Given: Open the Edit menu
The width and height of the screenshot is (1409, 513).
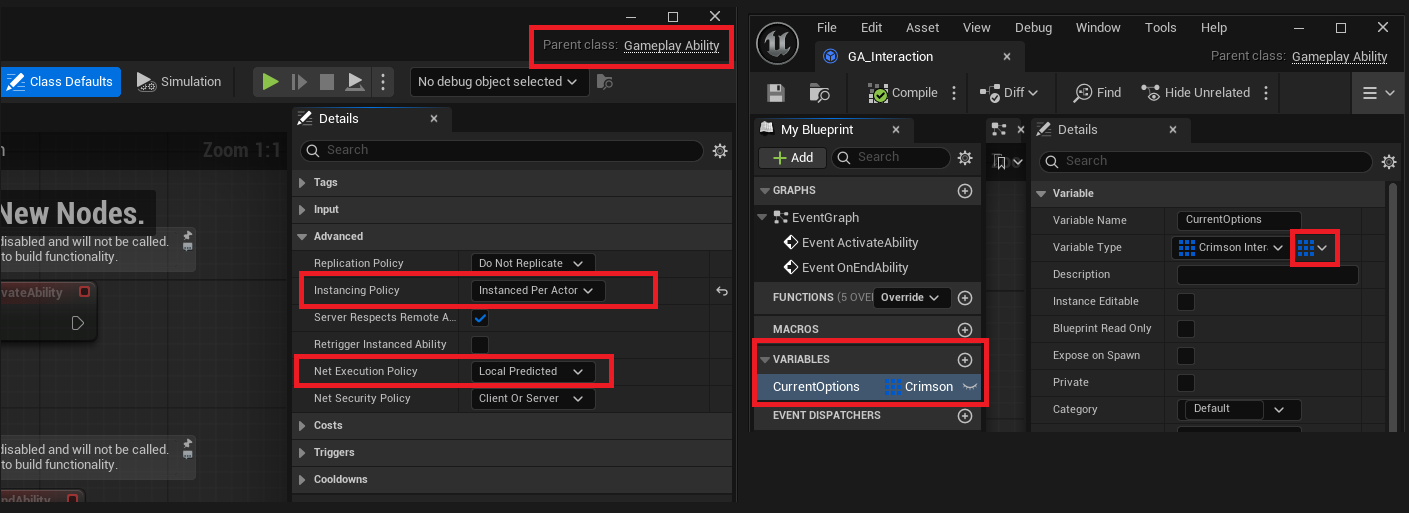Looking at the screenshot, I should (x=871, y=28).
